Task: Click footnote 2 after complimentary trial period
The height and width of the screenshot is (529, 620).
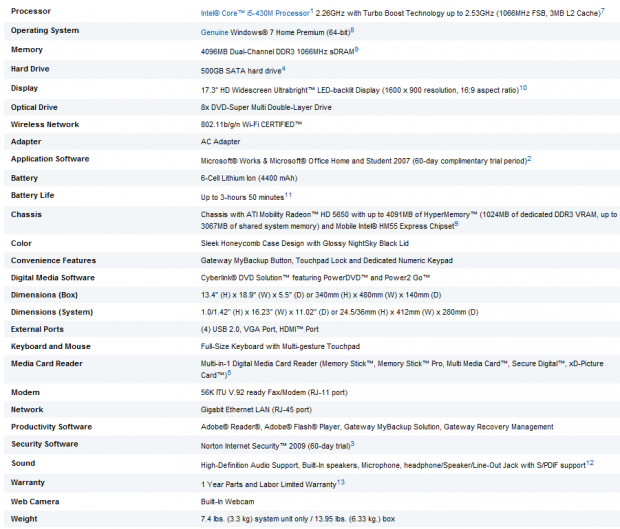Action: pos(529,157)
